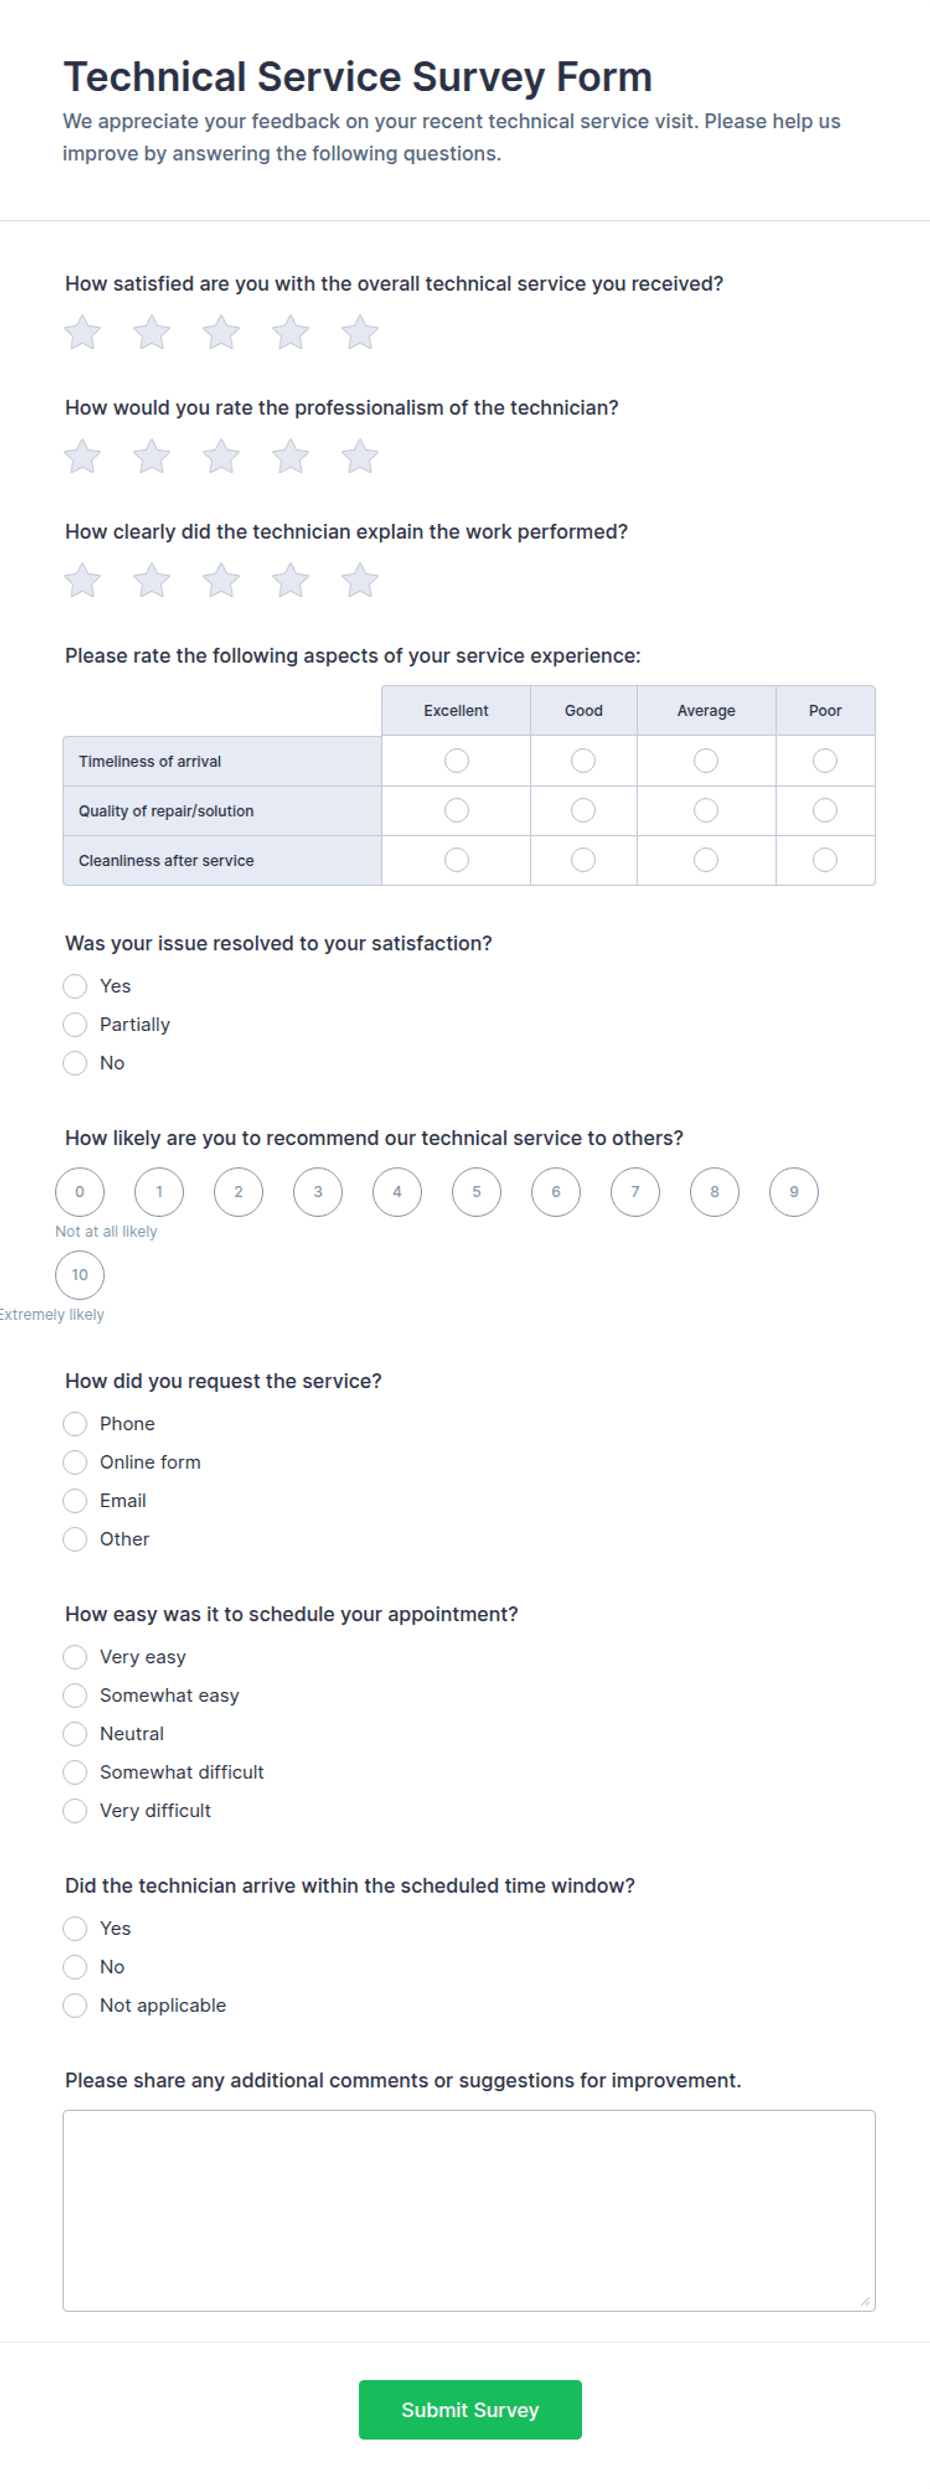This screenshot has width=930, height=2489.
Task: Select five stars for explanation of work
Action: coord(360,581)
